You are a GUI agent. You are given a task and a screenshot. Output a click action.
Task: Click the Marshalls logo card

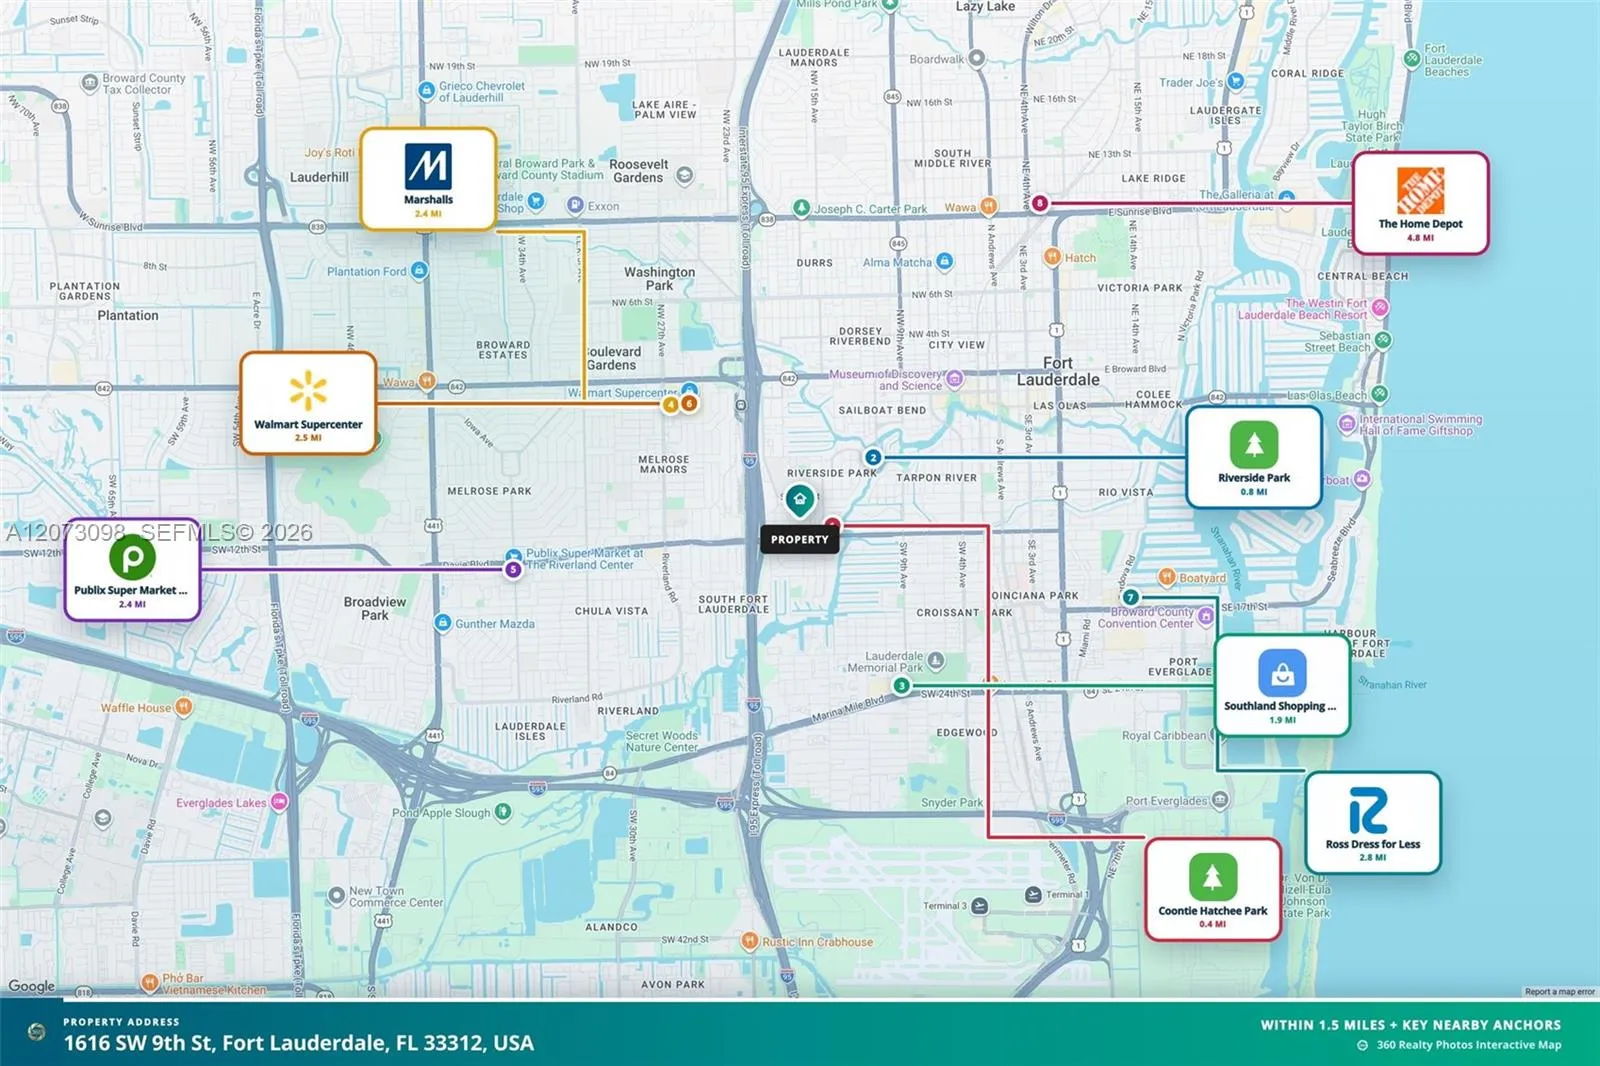428,179
